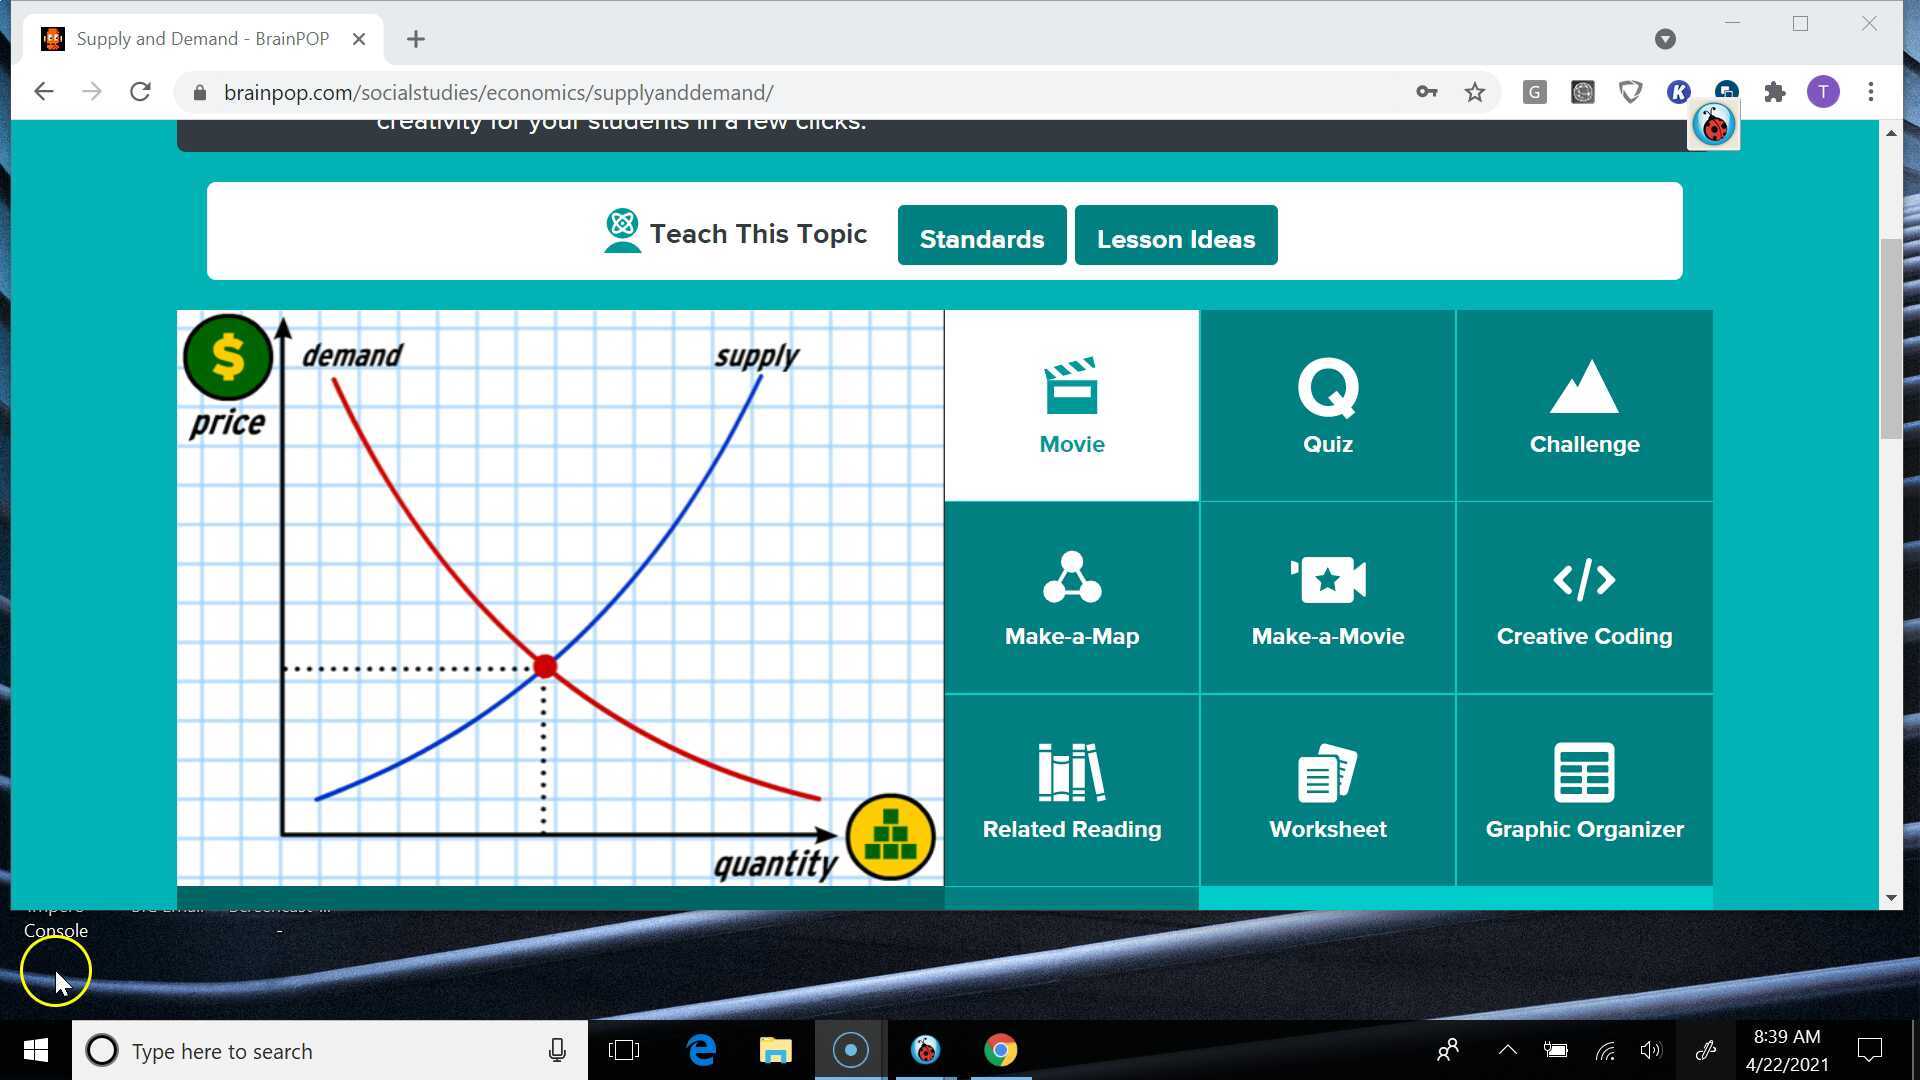Open the tab search dropdown arrow

coord(1664,39)
